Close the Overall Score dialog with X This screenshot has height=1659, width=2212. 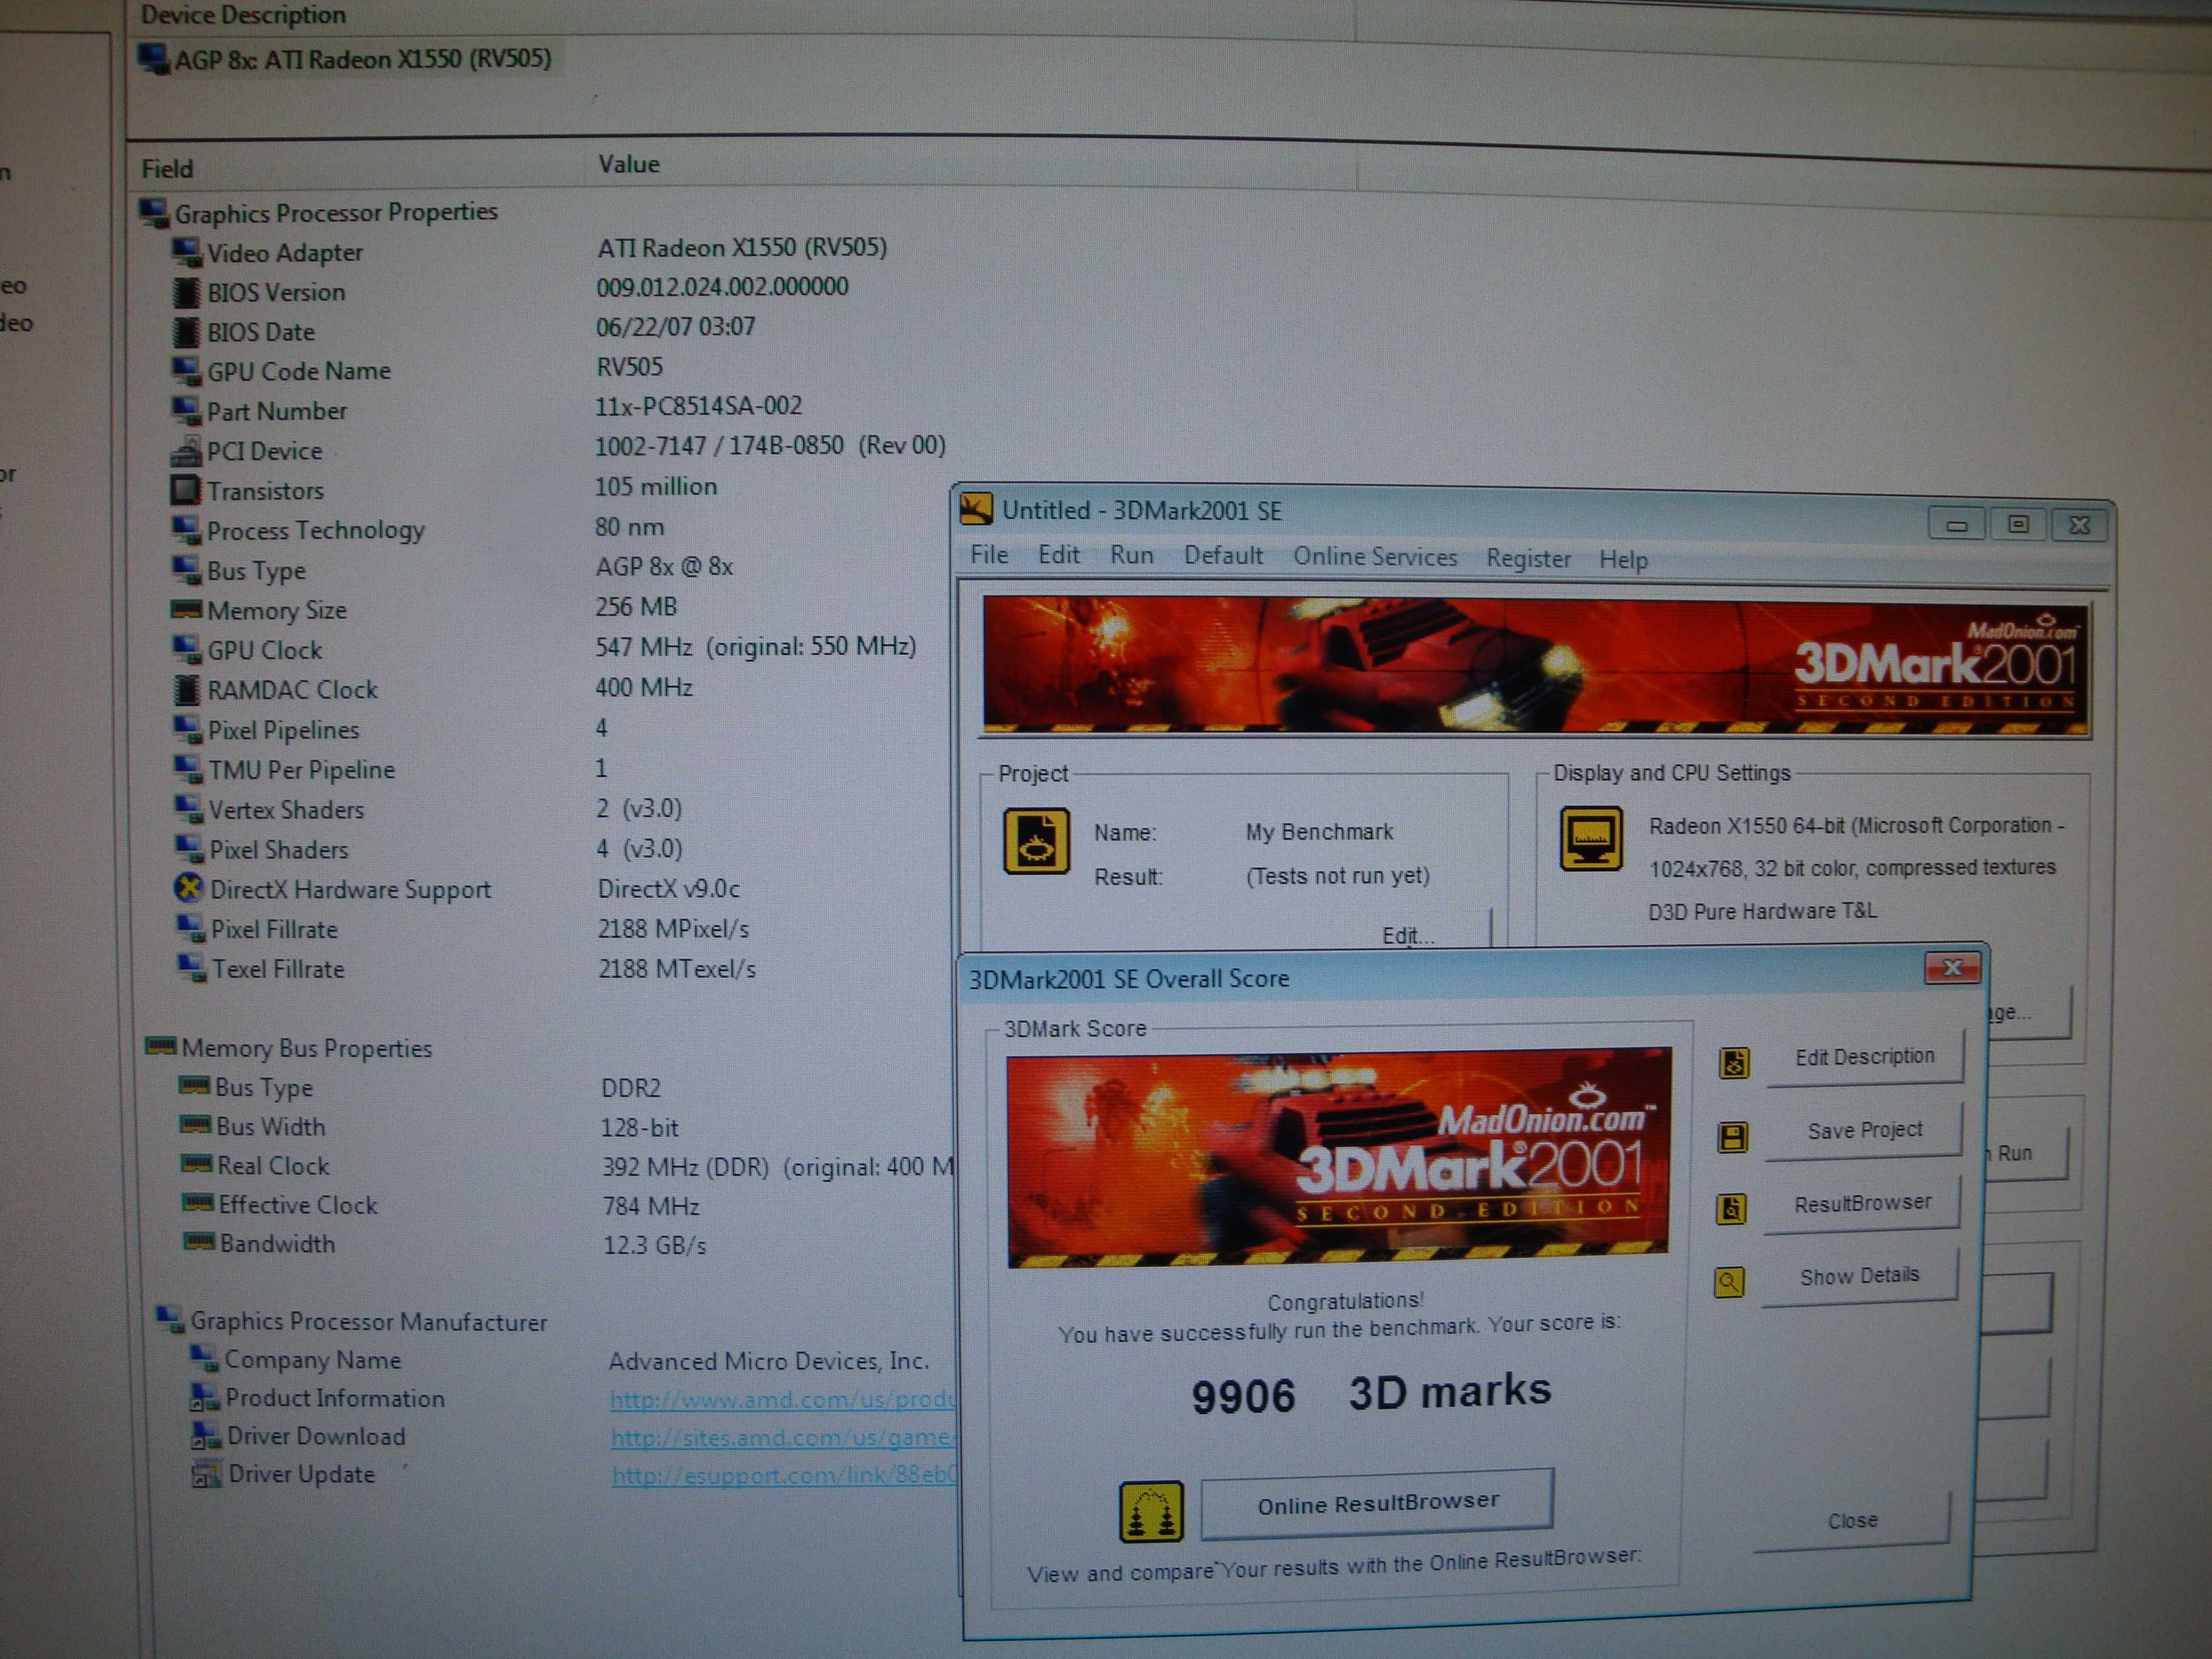[1952, 967]
